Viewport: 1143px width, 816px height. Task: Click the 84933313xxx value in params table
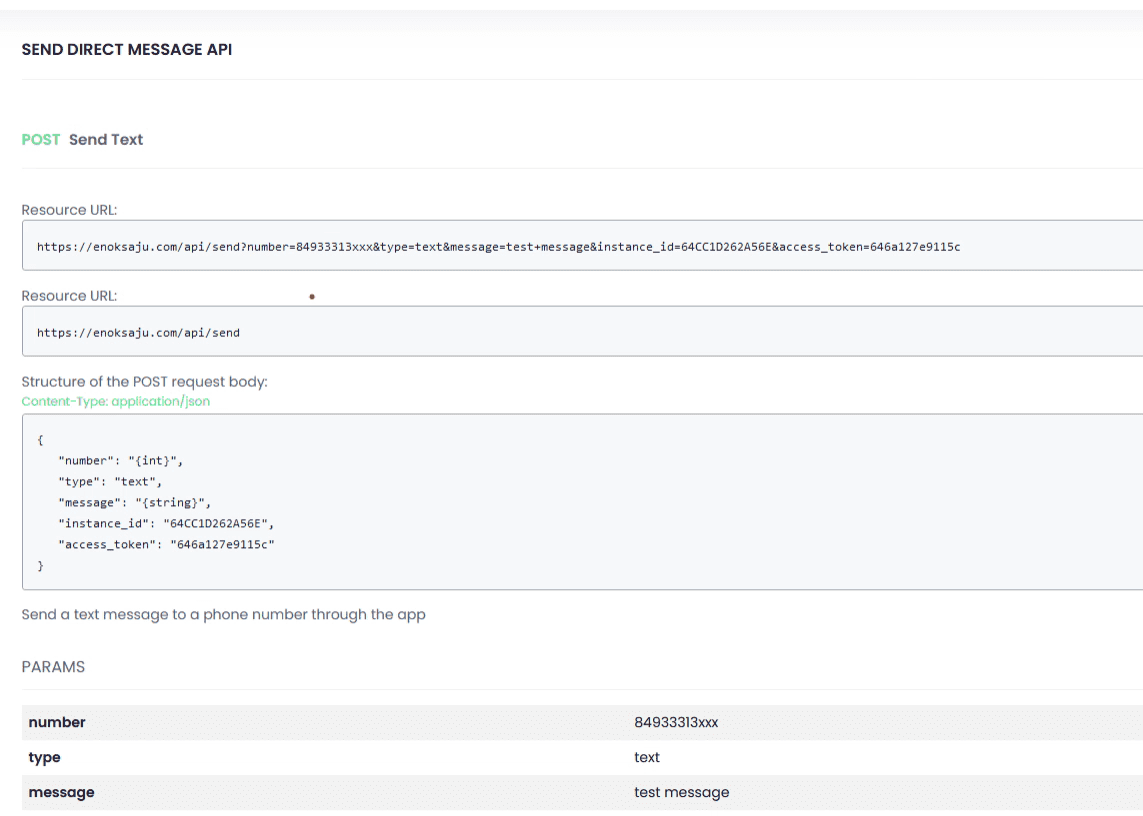[676, 723]
